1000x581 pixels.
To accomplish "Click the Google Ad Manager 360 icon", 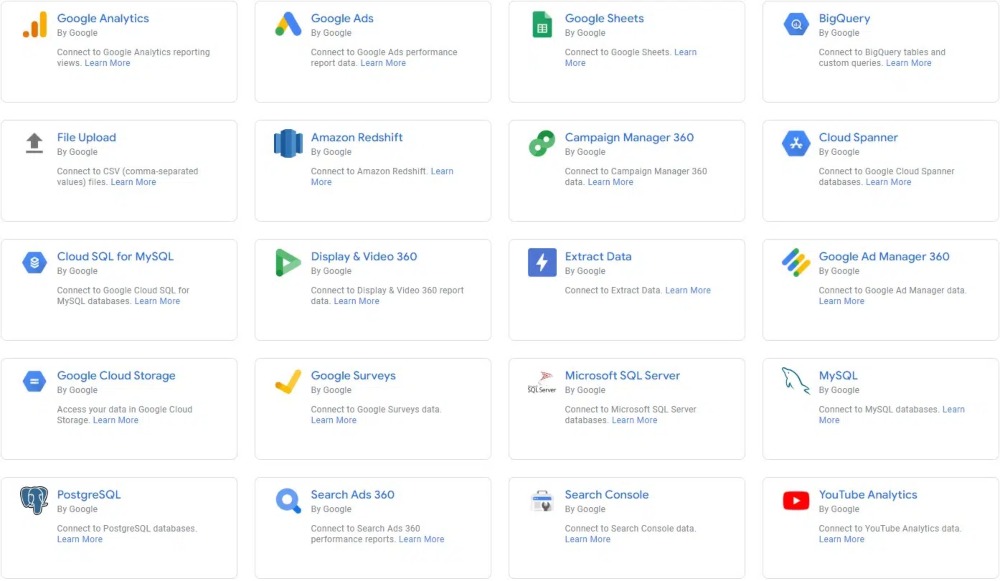I will [x=796, y=262].
